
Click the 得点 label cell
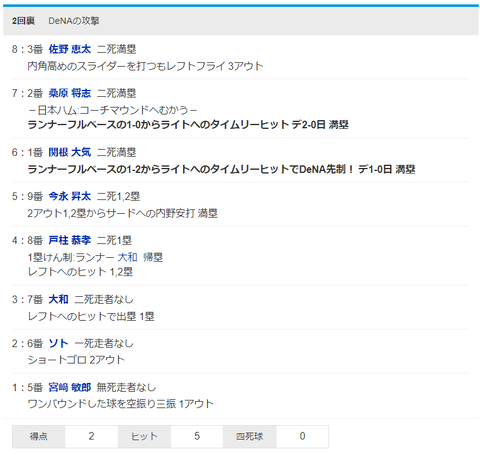point(39,436)
